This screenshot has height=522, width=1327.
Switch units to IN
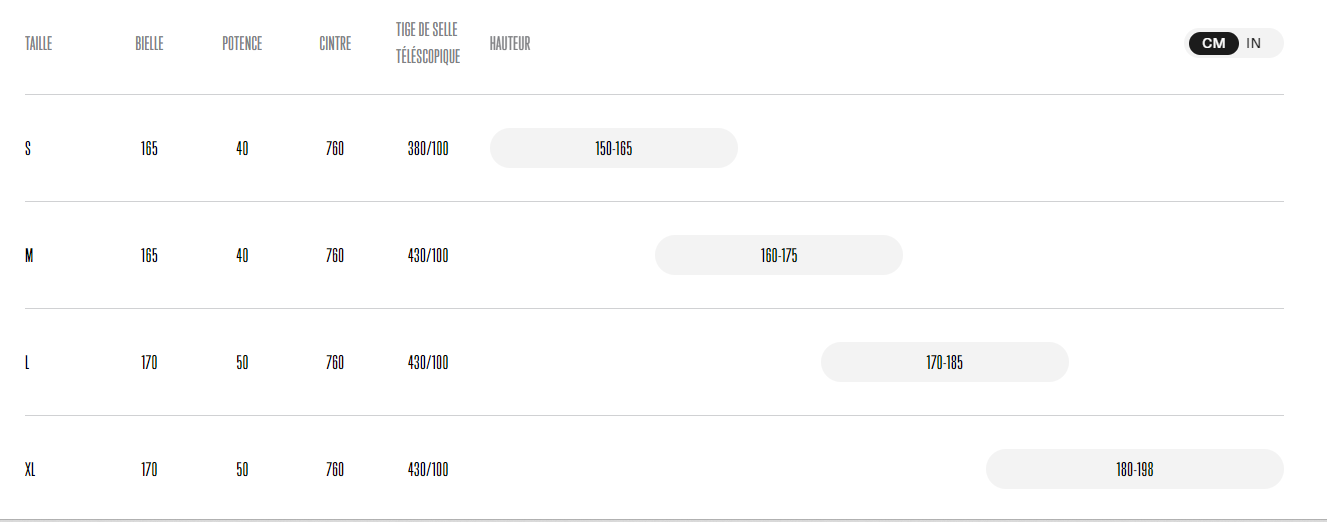[x=1254, y=43]
